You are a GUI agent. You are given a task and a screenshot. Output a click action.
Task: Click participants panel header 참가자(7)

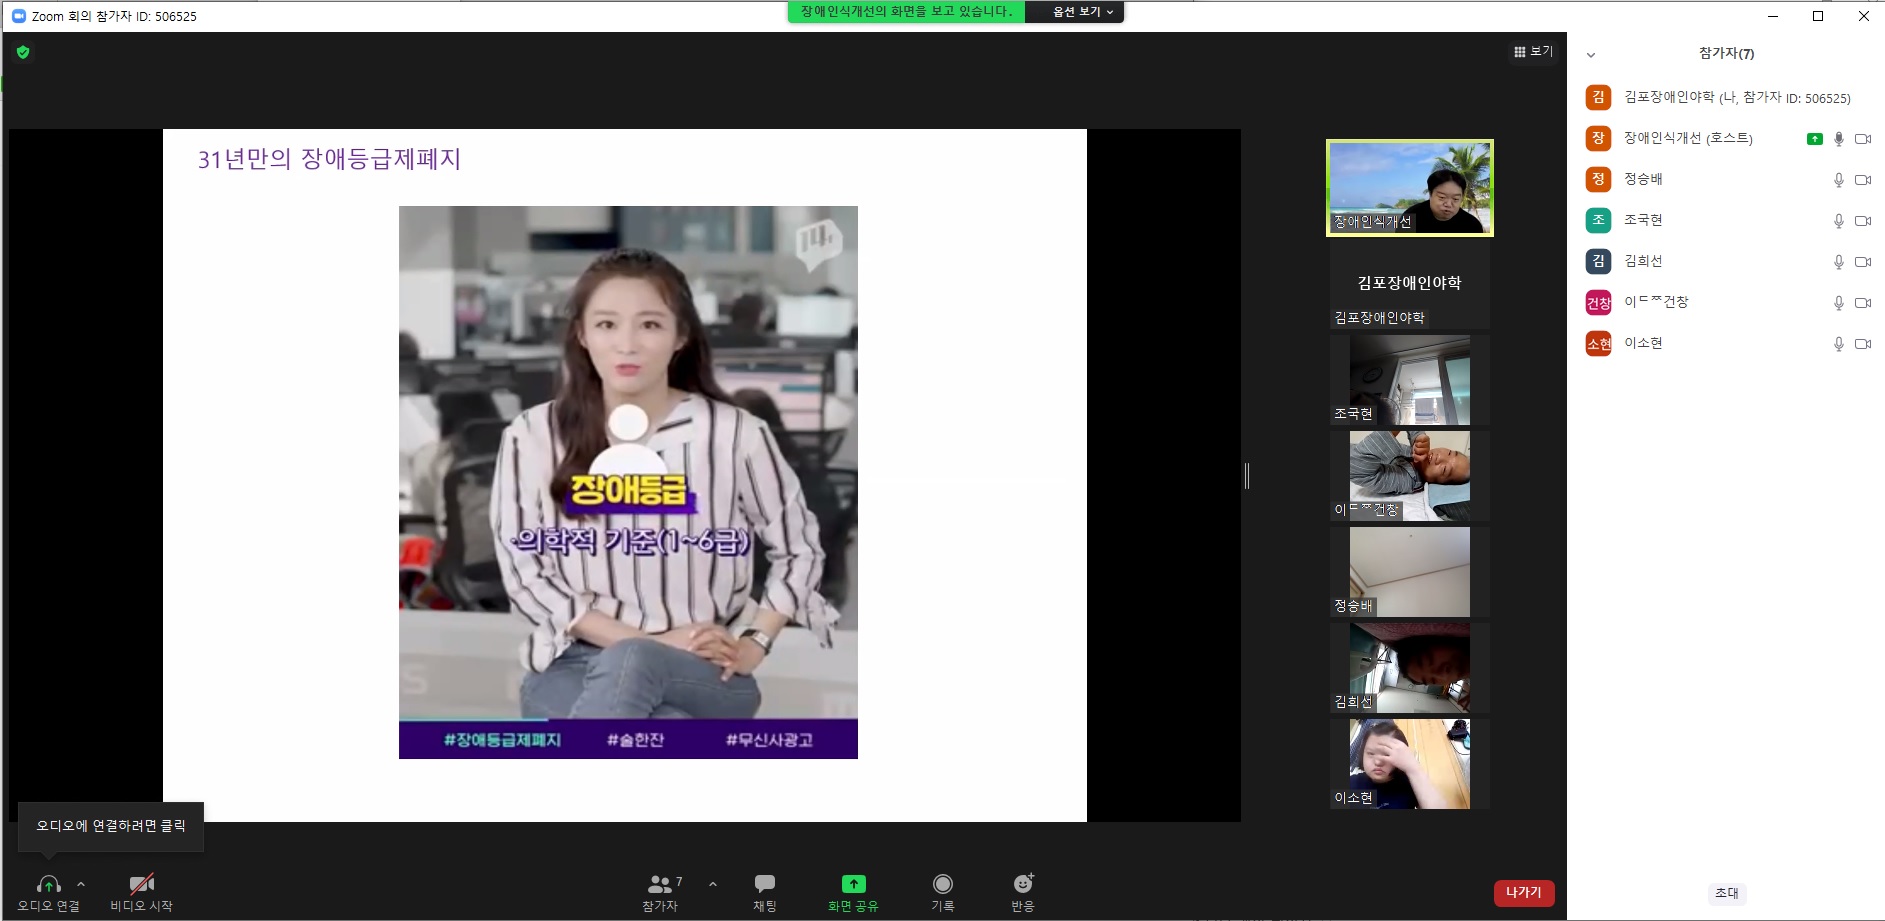(1726, 54)
